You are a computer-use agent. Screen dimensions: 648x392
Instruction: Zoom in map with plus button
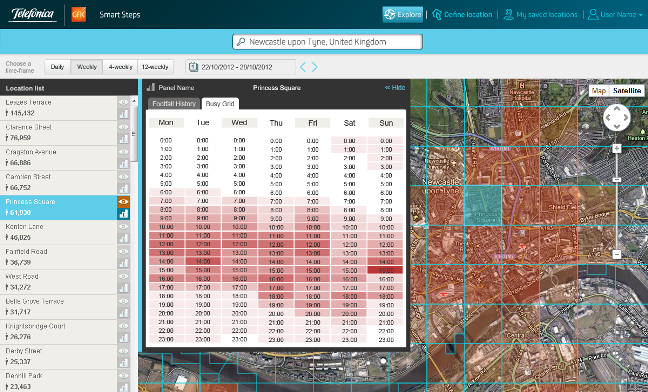pyautogui.click(x=617, y=149)
